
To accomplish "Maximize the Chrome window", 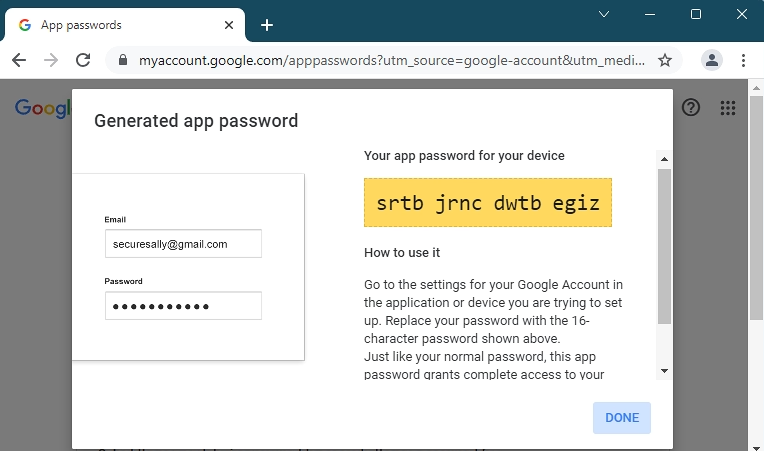I will point(696,14).
